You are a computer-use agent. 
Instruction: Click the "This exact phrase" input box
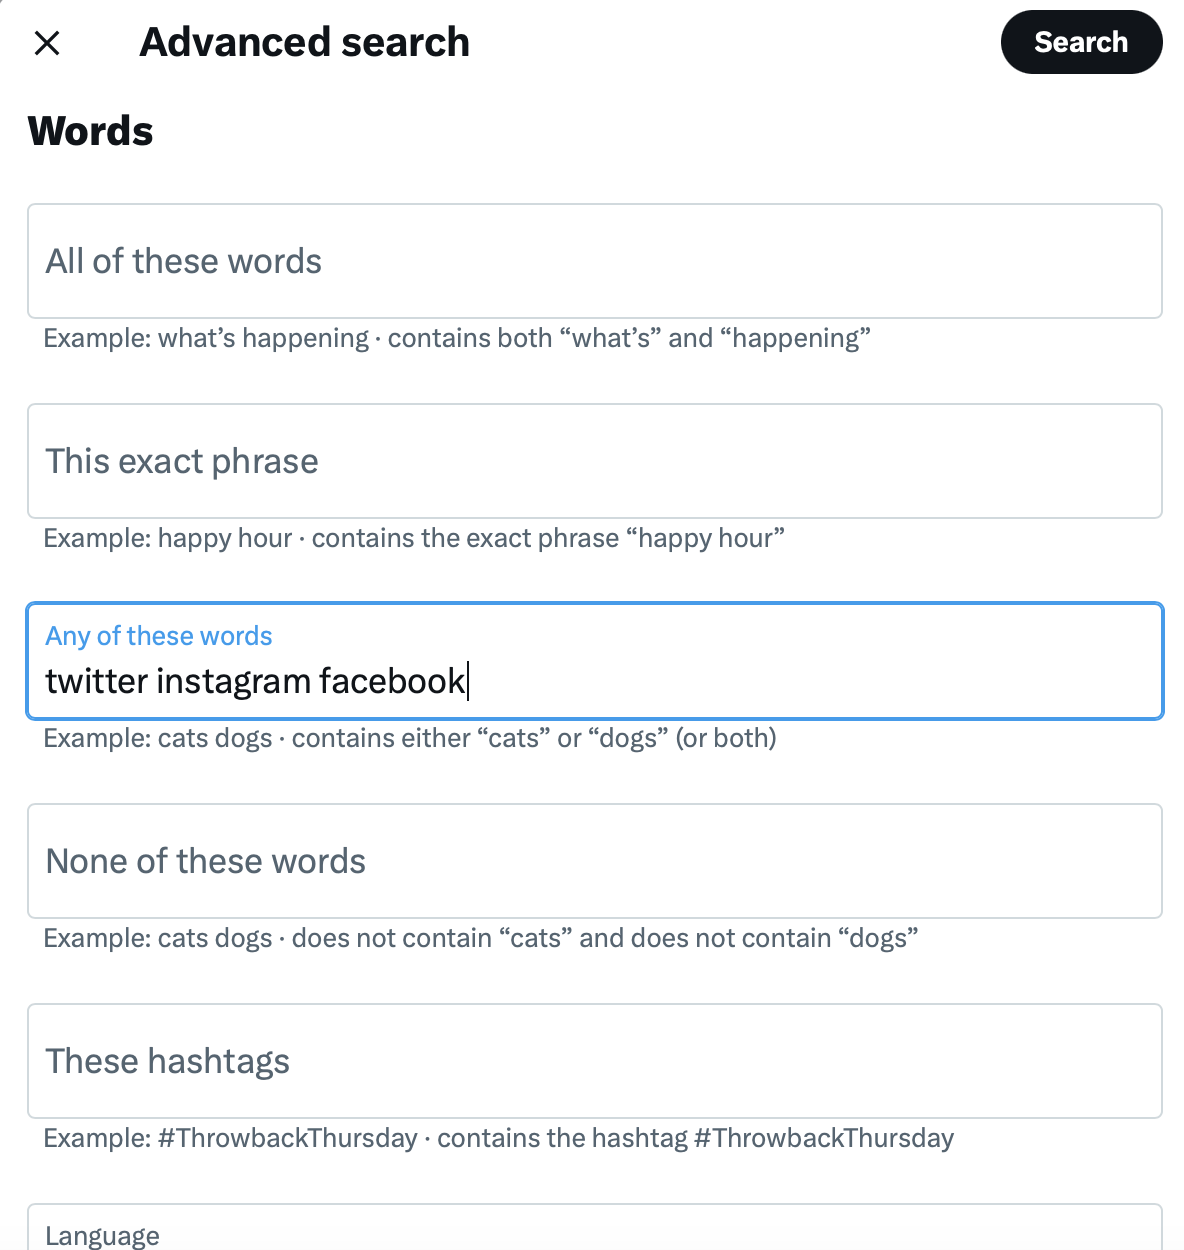coord(594,461)
